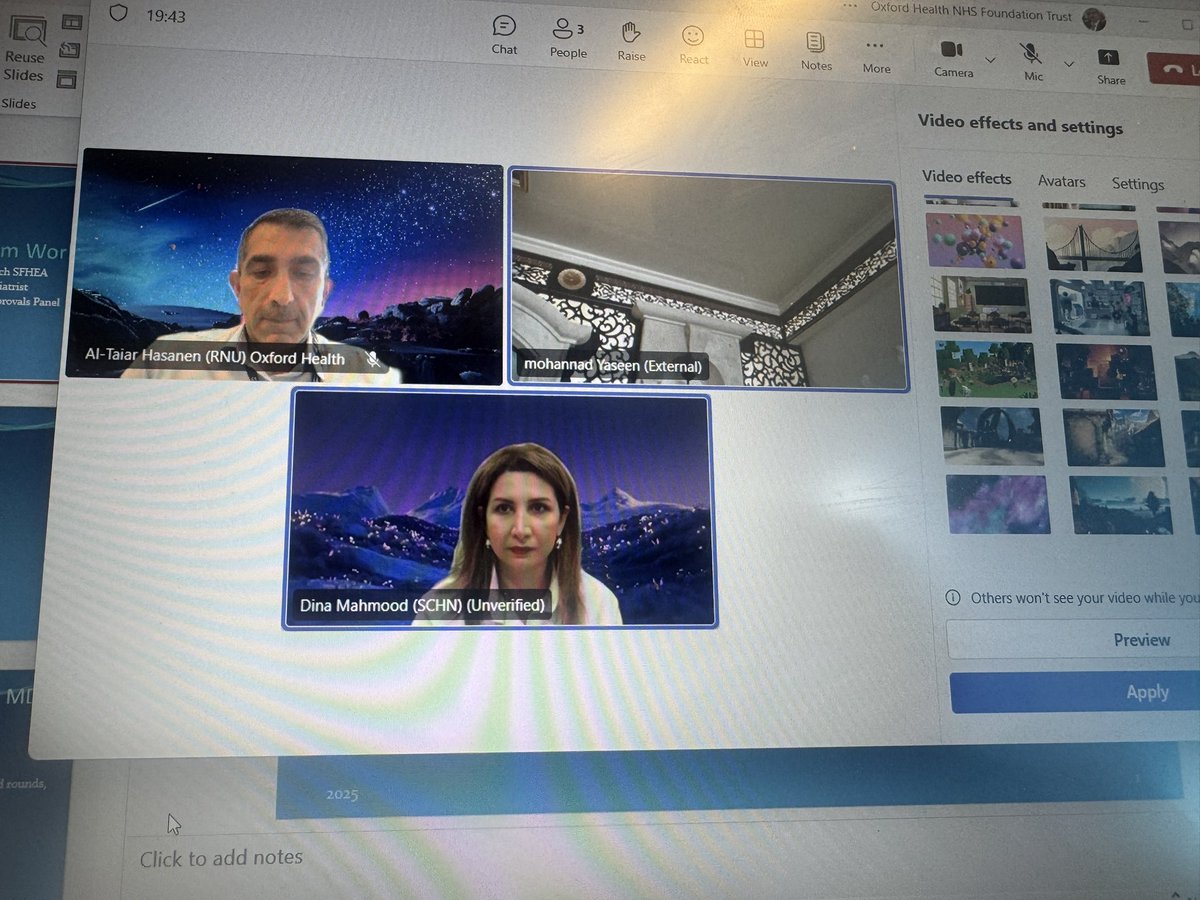Click the Video effects and settings heading
Image resolution: width=1200 pixels, height=900 pixels.
pos(1020,125)
